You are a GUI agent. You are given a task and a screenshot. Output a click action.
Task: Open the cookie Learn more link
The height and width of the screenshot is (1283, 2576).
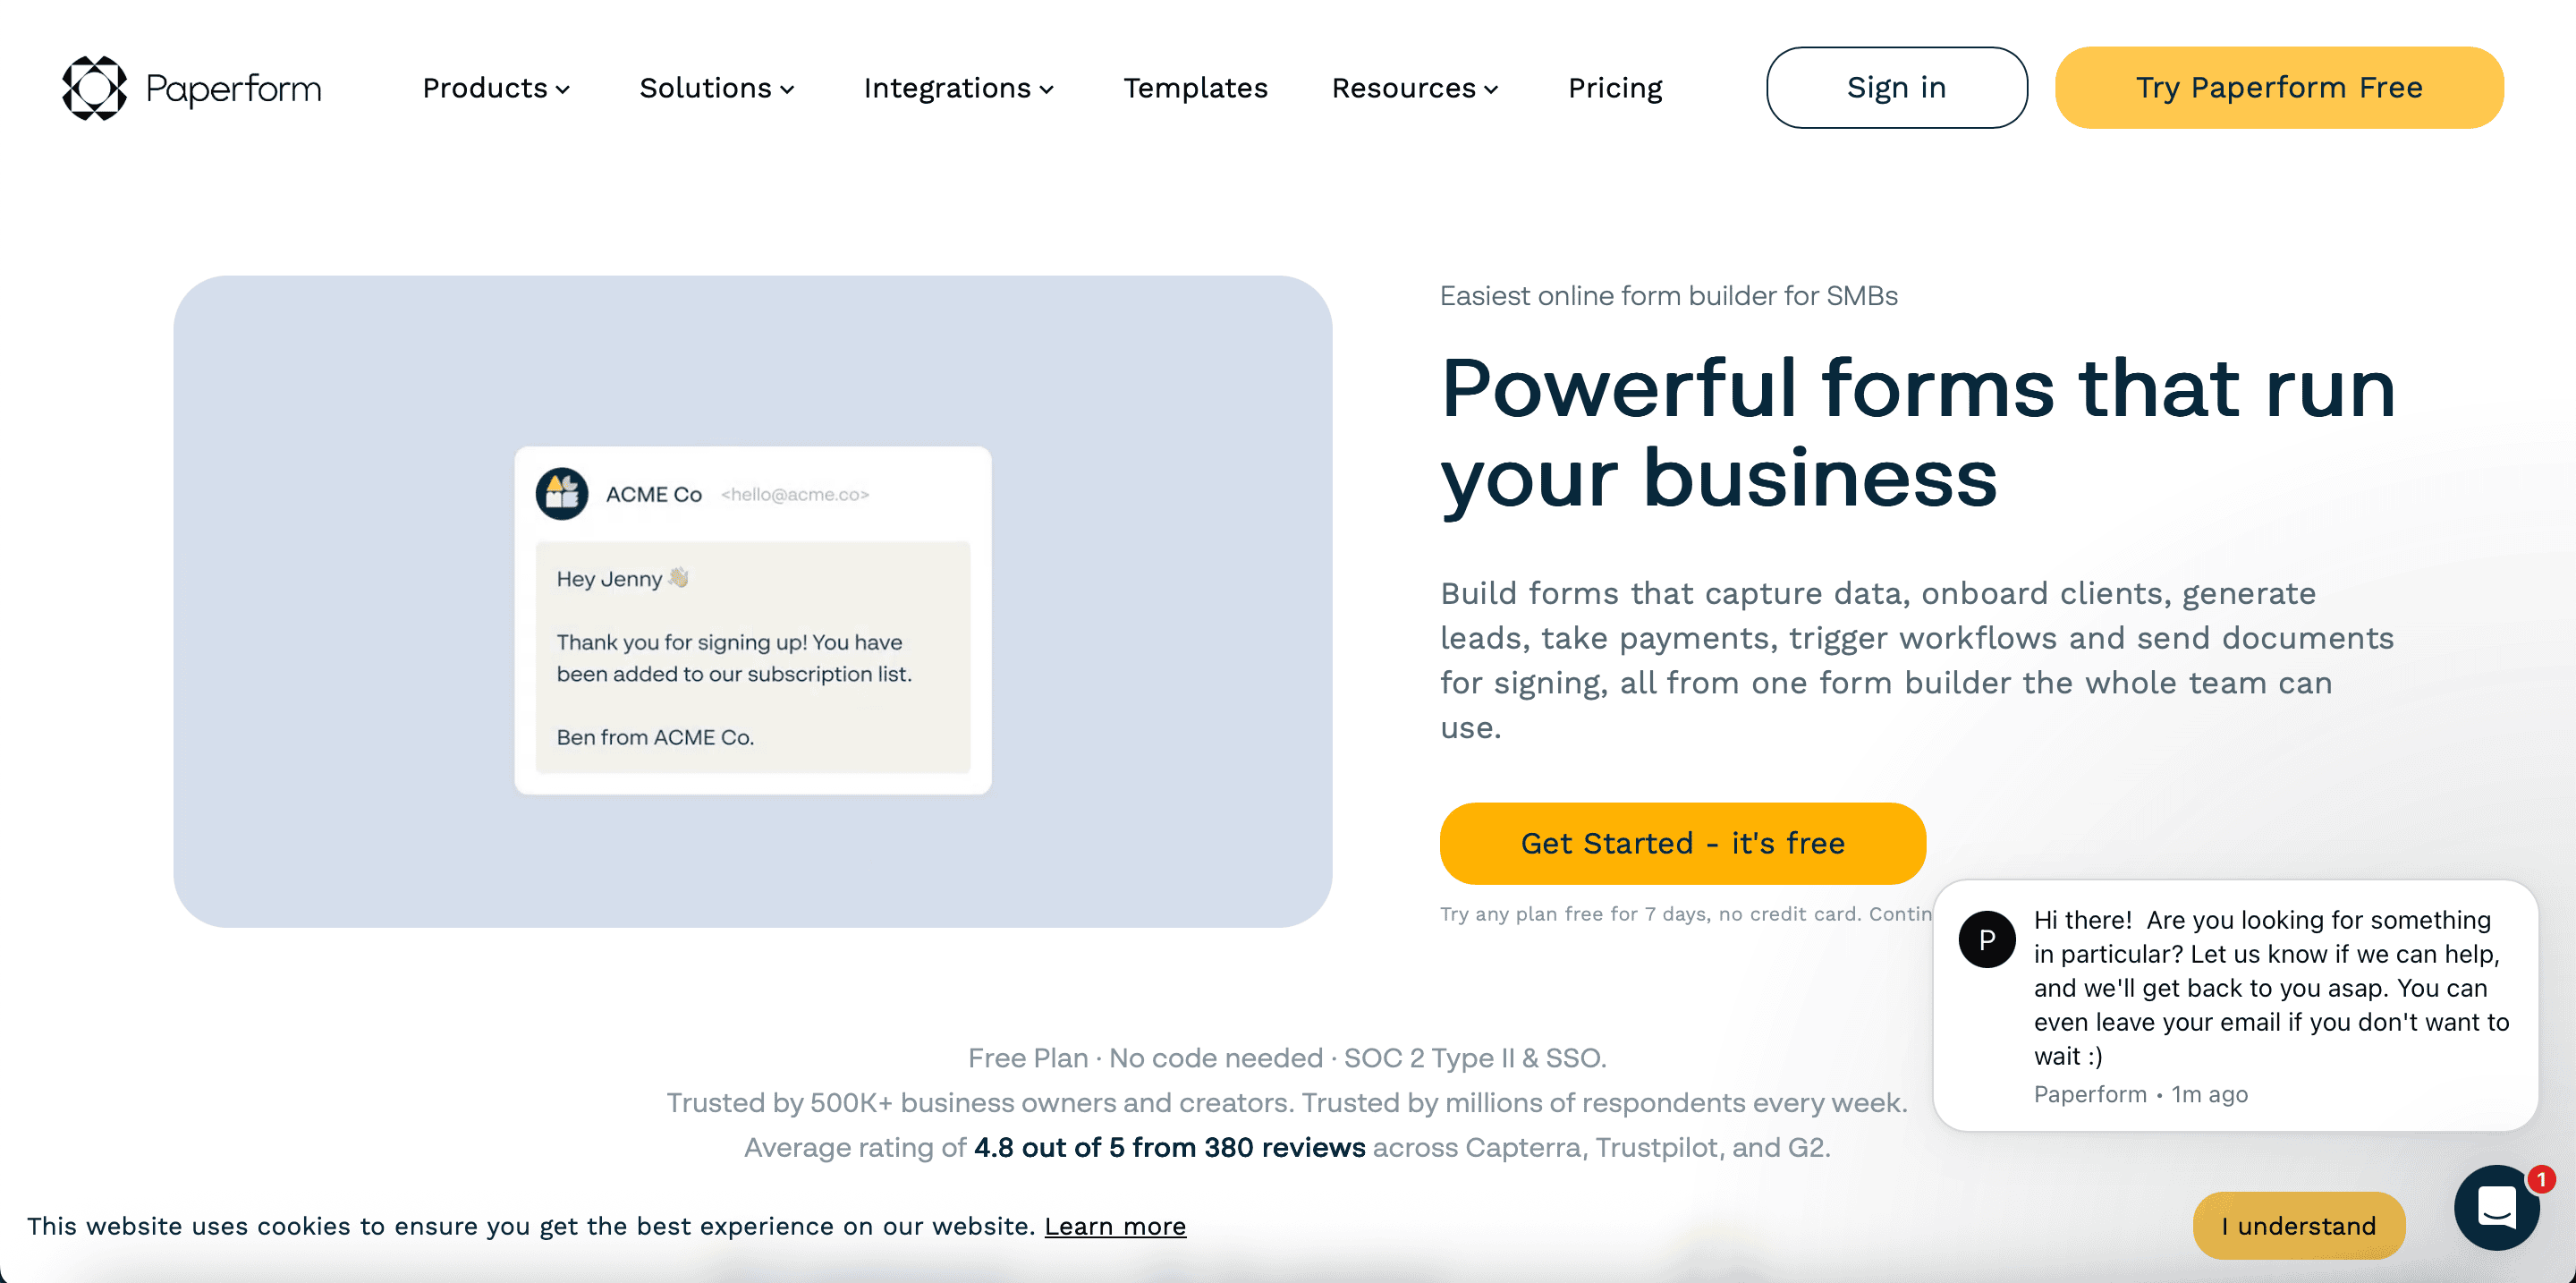1115,1226
